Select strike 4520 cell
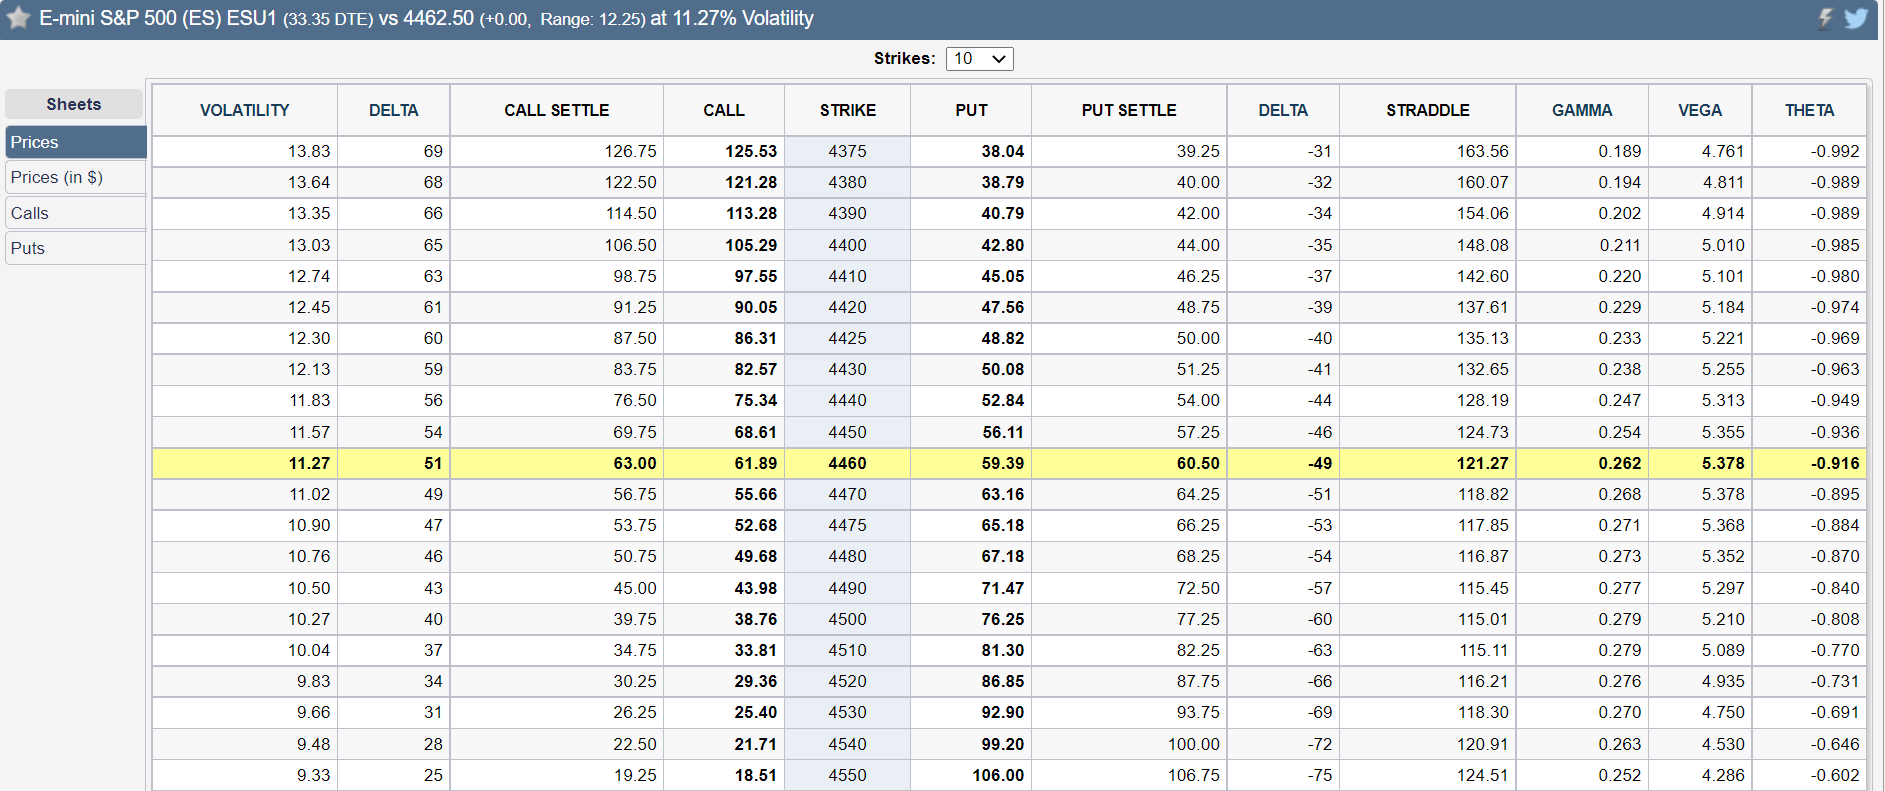Image resolution: width=1885 pixels, height=791 pixels. point(848,681)
